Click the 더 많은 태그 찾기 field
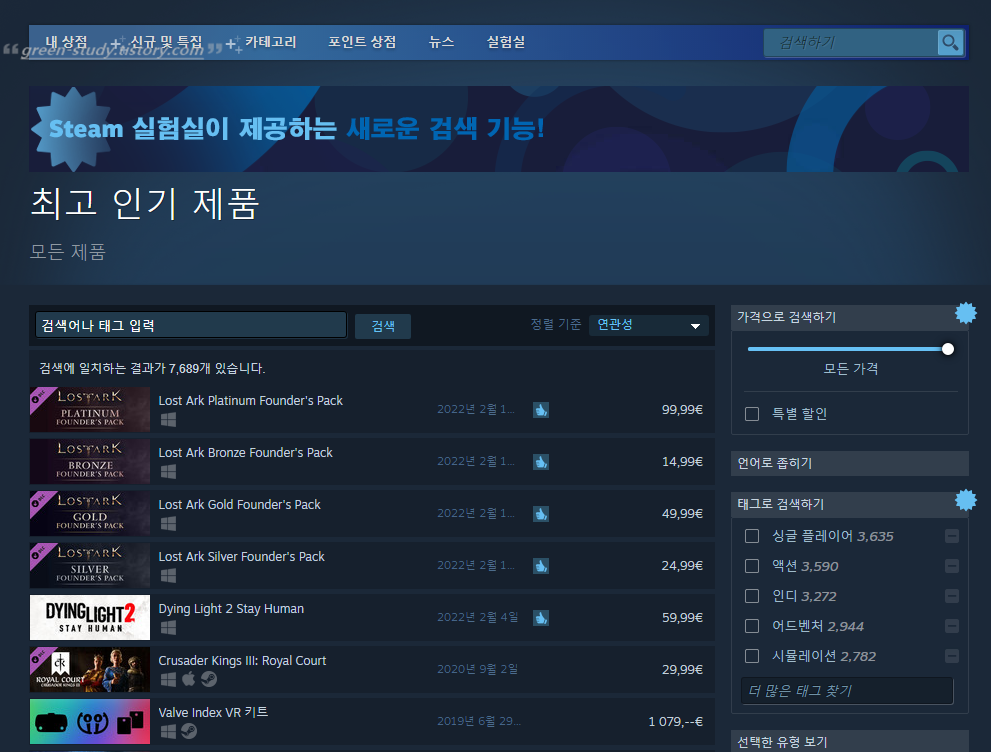 847,691
